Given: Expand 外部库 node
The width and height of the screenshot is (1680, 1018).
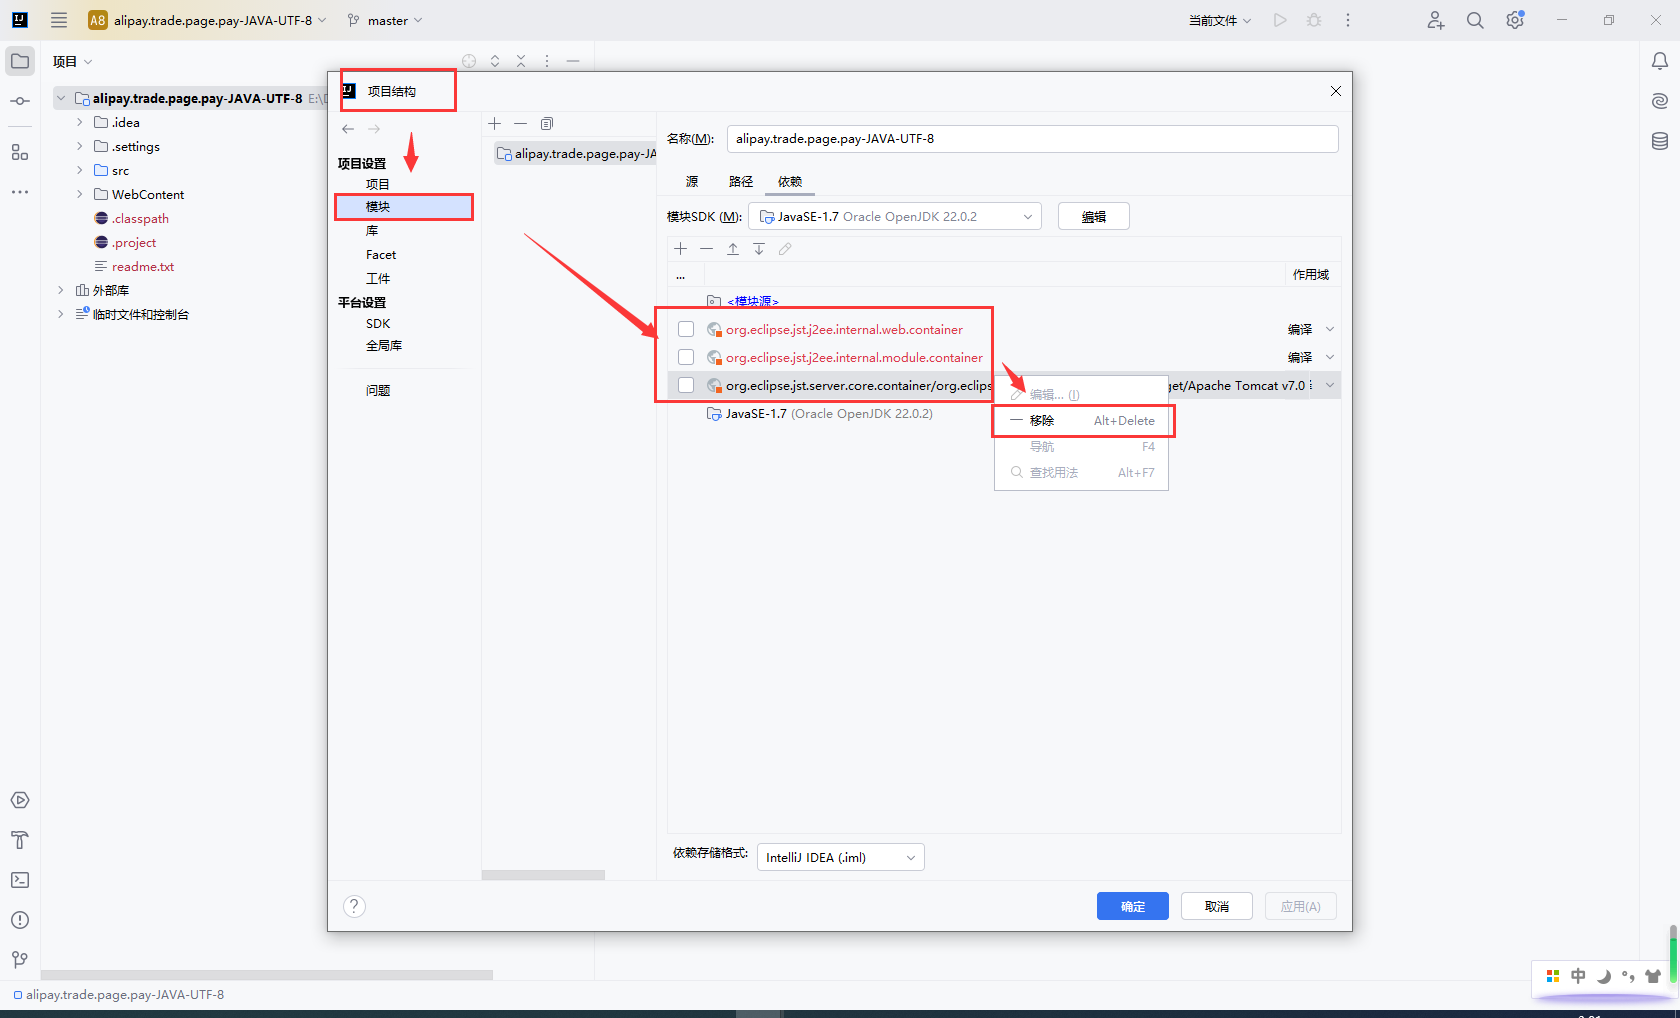Looking at the screenshot, I should click(61, 290).
